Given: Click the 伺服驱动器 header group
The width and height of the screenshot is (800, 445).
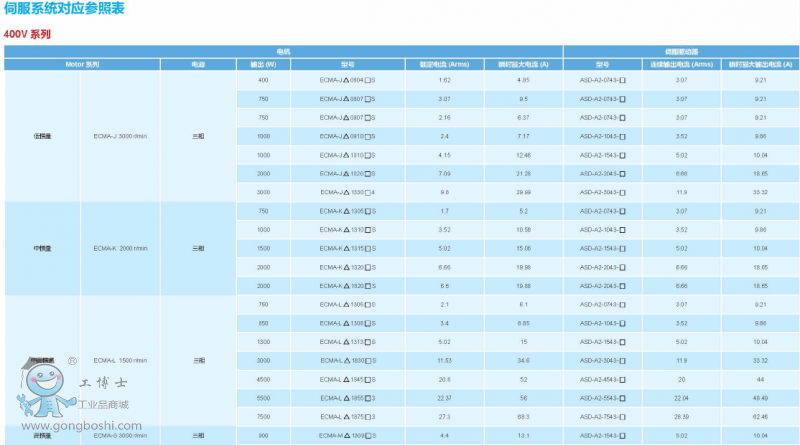Looking at the screenshot, I should tap(680, 50).
